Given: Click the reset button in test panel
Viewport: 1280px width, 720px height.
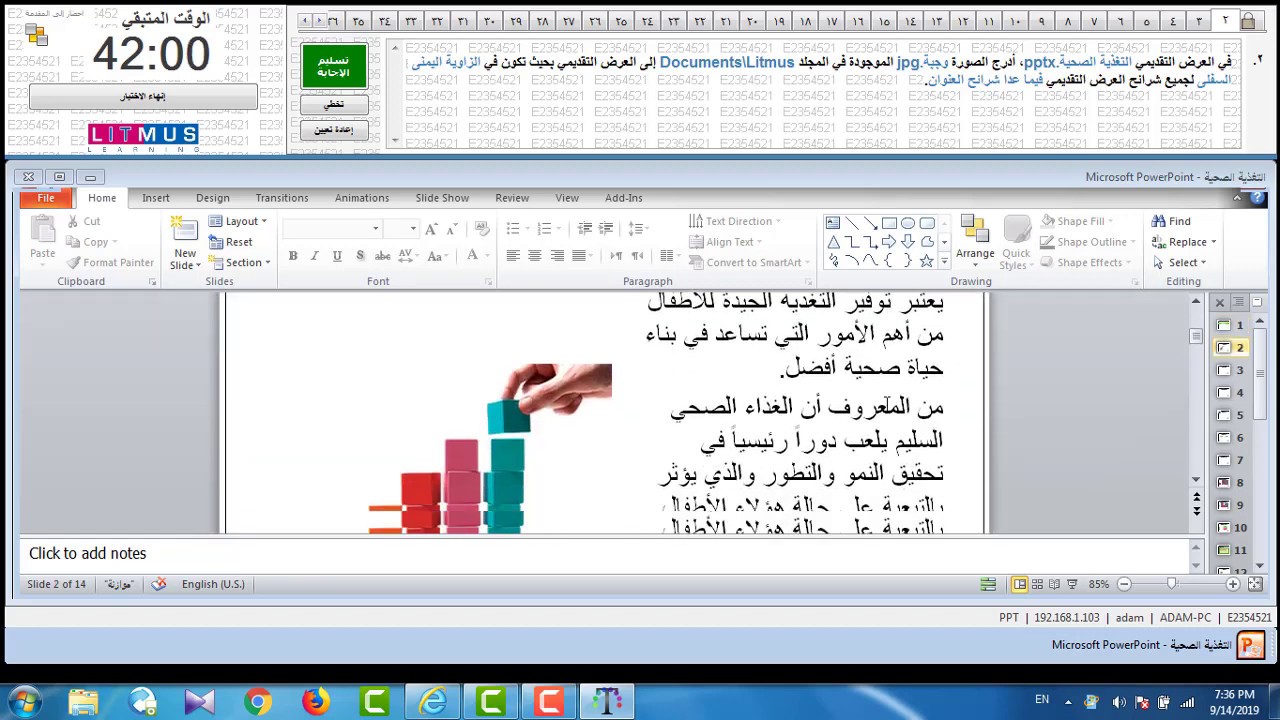Looking at the screenshot, I should (334, 130).
